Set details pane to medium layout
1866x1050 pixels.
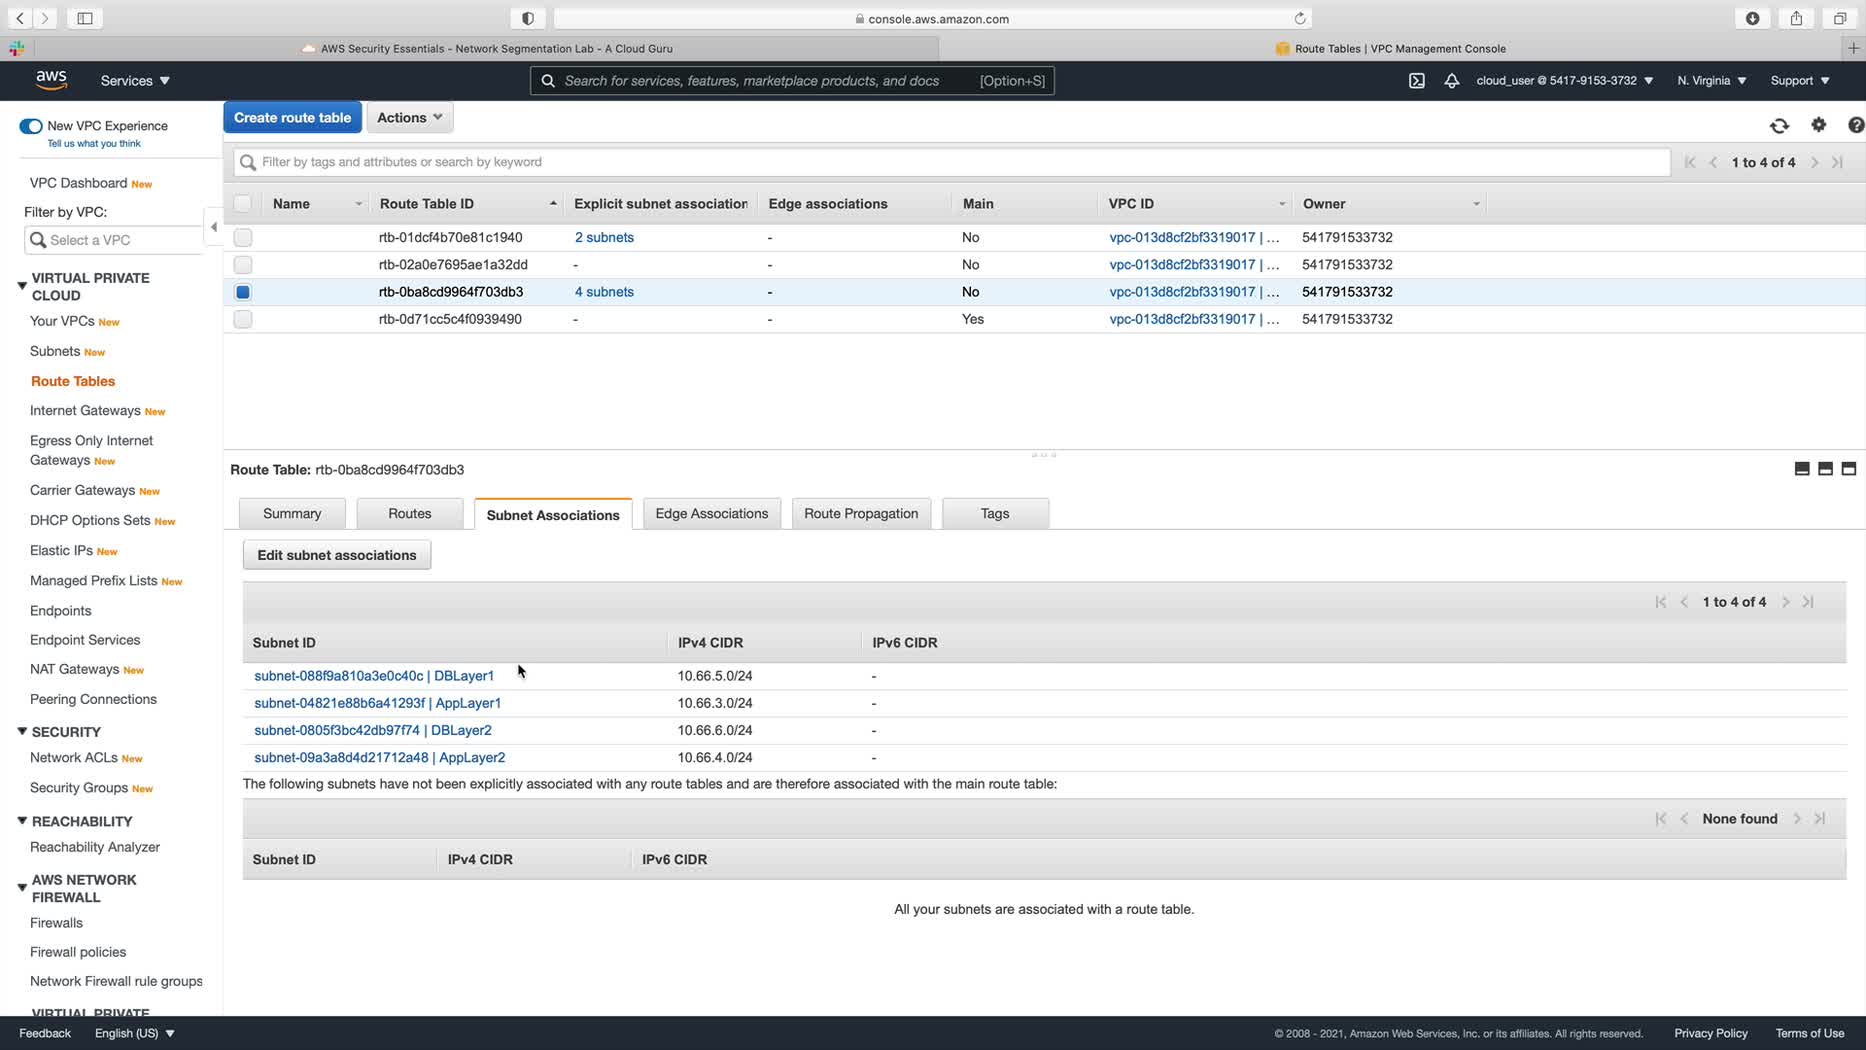pos(1825,469)
